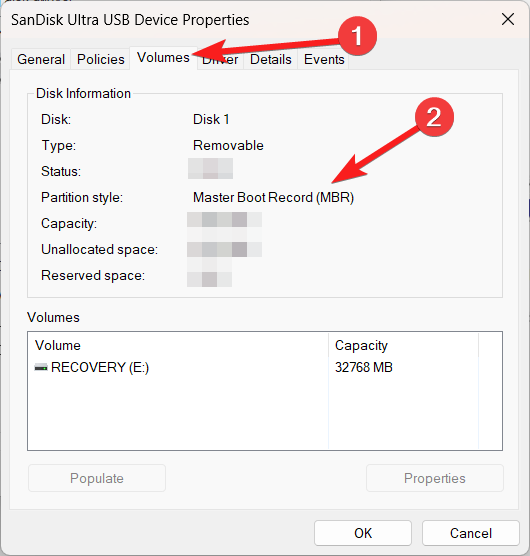
Task: Click the 32768 MB capacity cell
Action: coord(364,367)
